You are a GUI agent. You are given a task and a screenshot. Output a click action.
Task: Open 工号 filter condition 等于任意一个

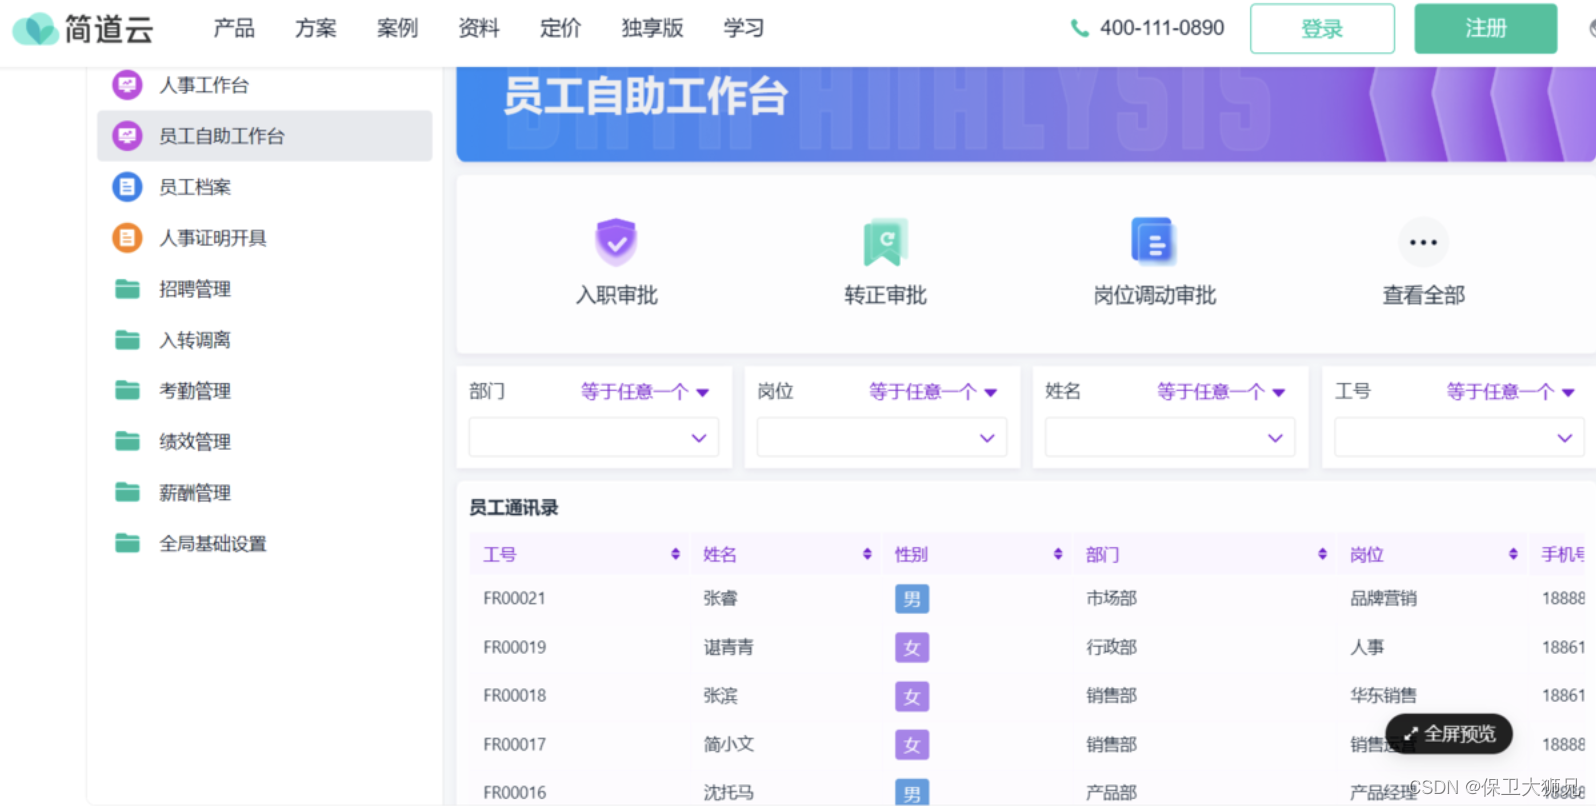coord(1510,391)
